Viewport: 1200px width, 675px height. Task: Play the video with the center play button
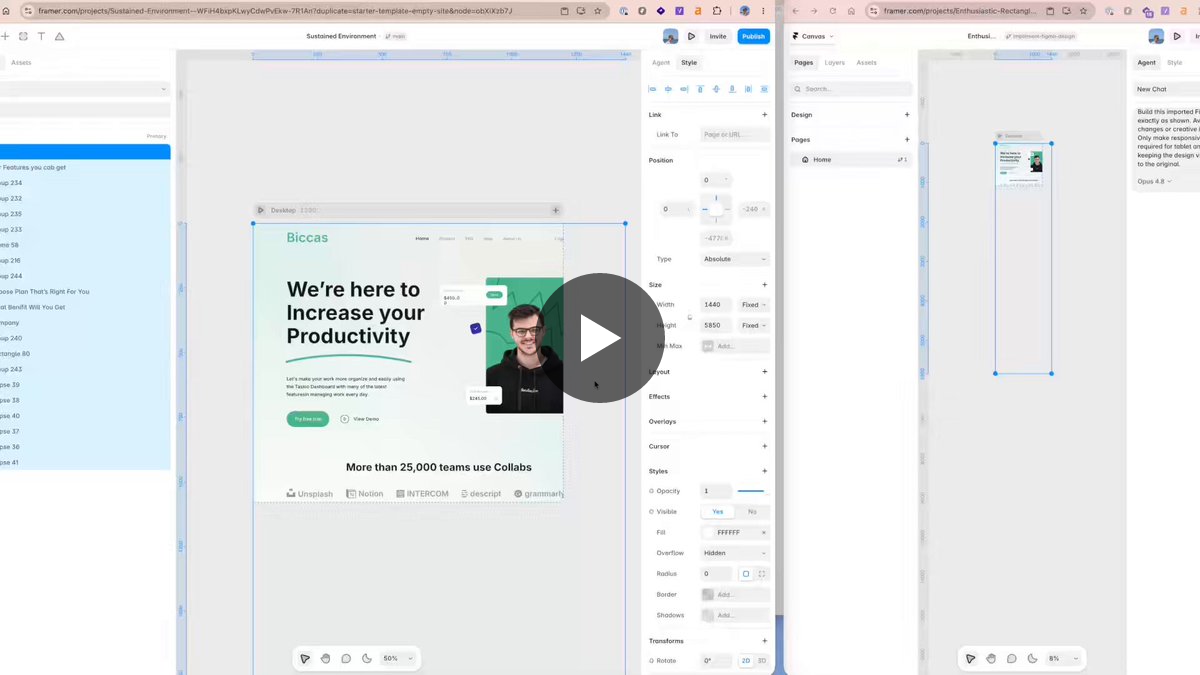[x=599, y=338]
